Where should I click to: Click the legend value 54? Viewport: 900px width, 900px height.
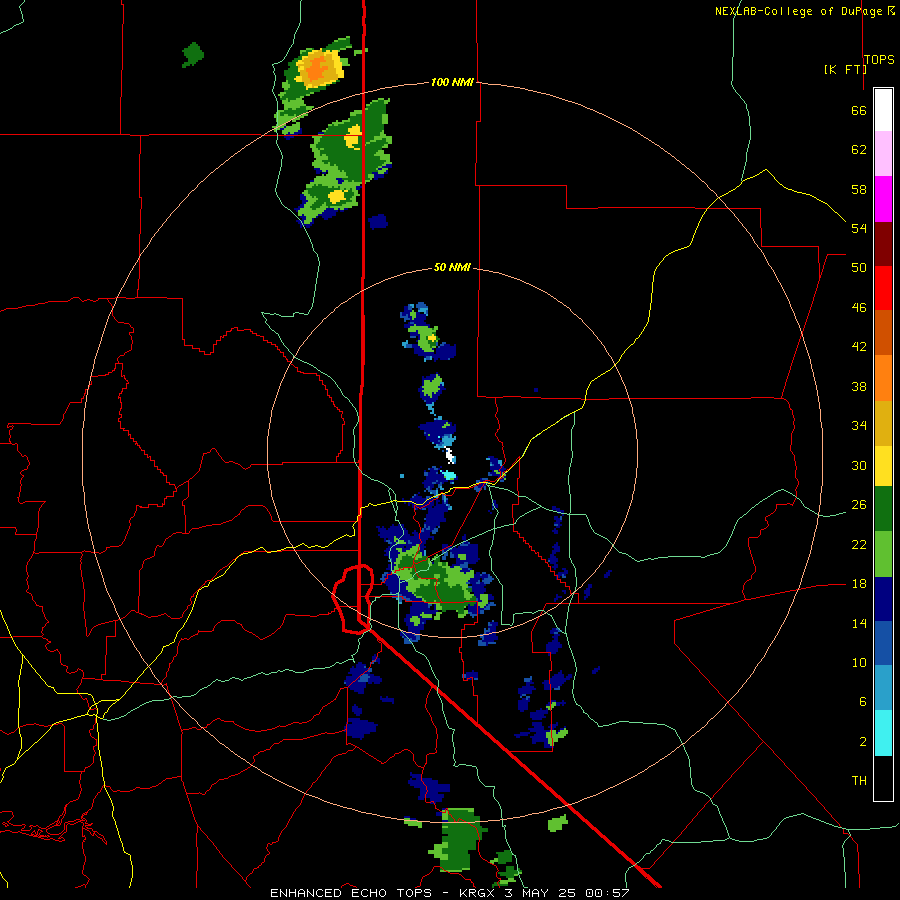click(859, 228)
